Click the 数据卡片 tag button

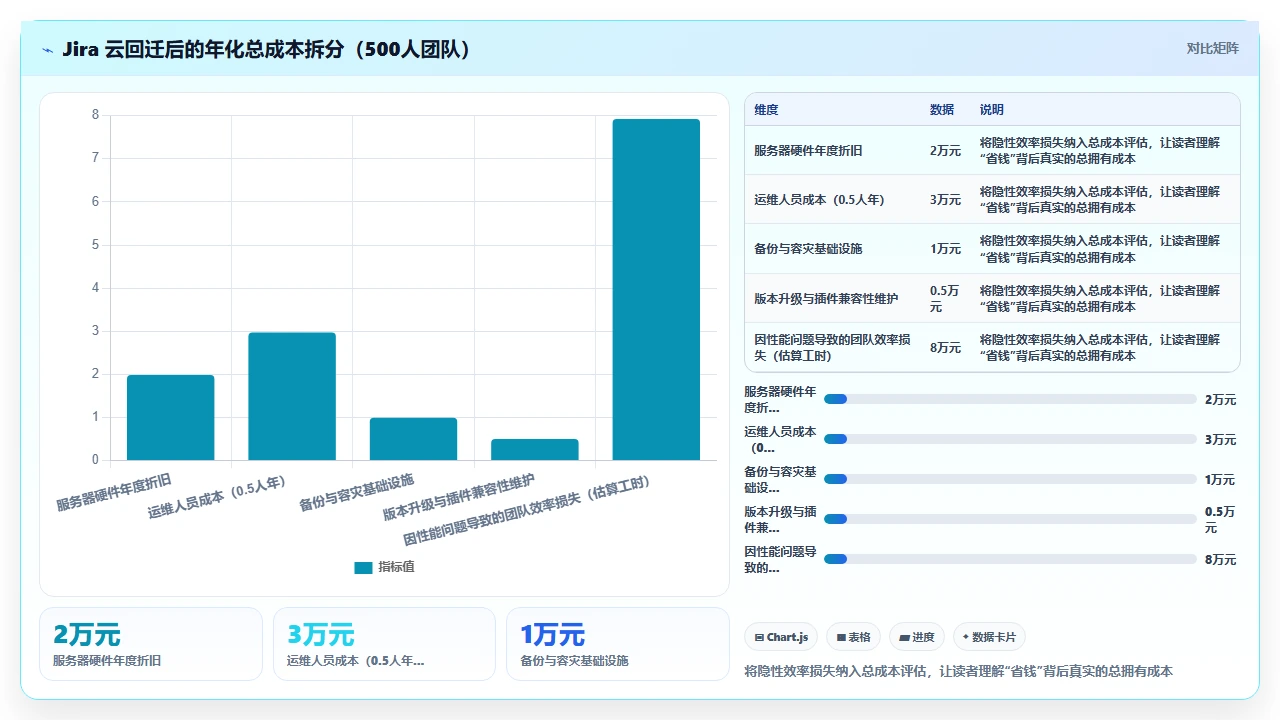point(989,637)
